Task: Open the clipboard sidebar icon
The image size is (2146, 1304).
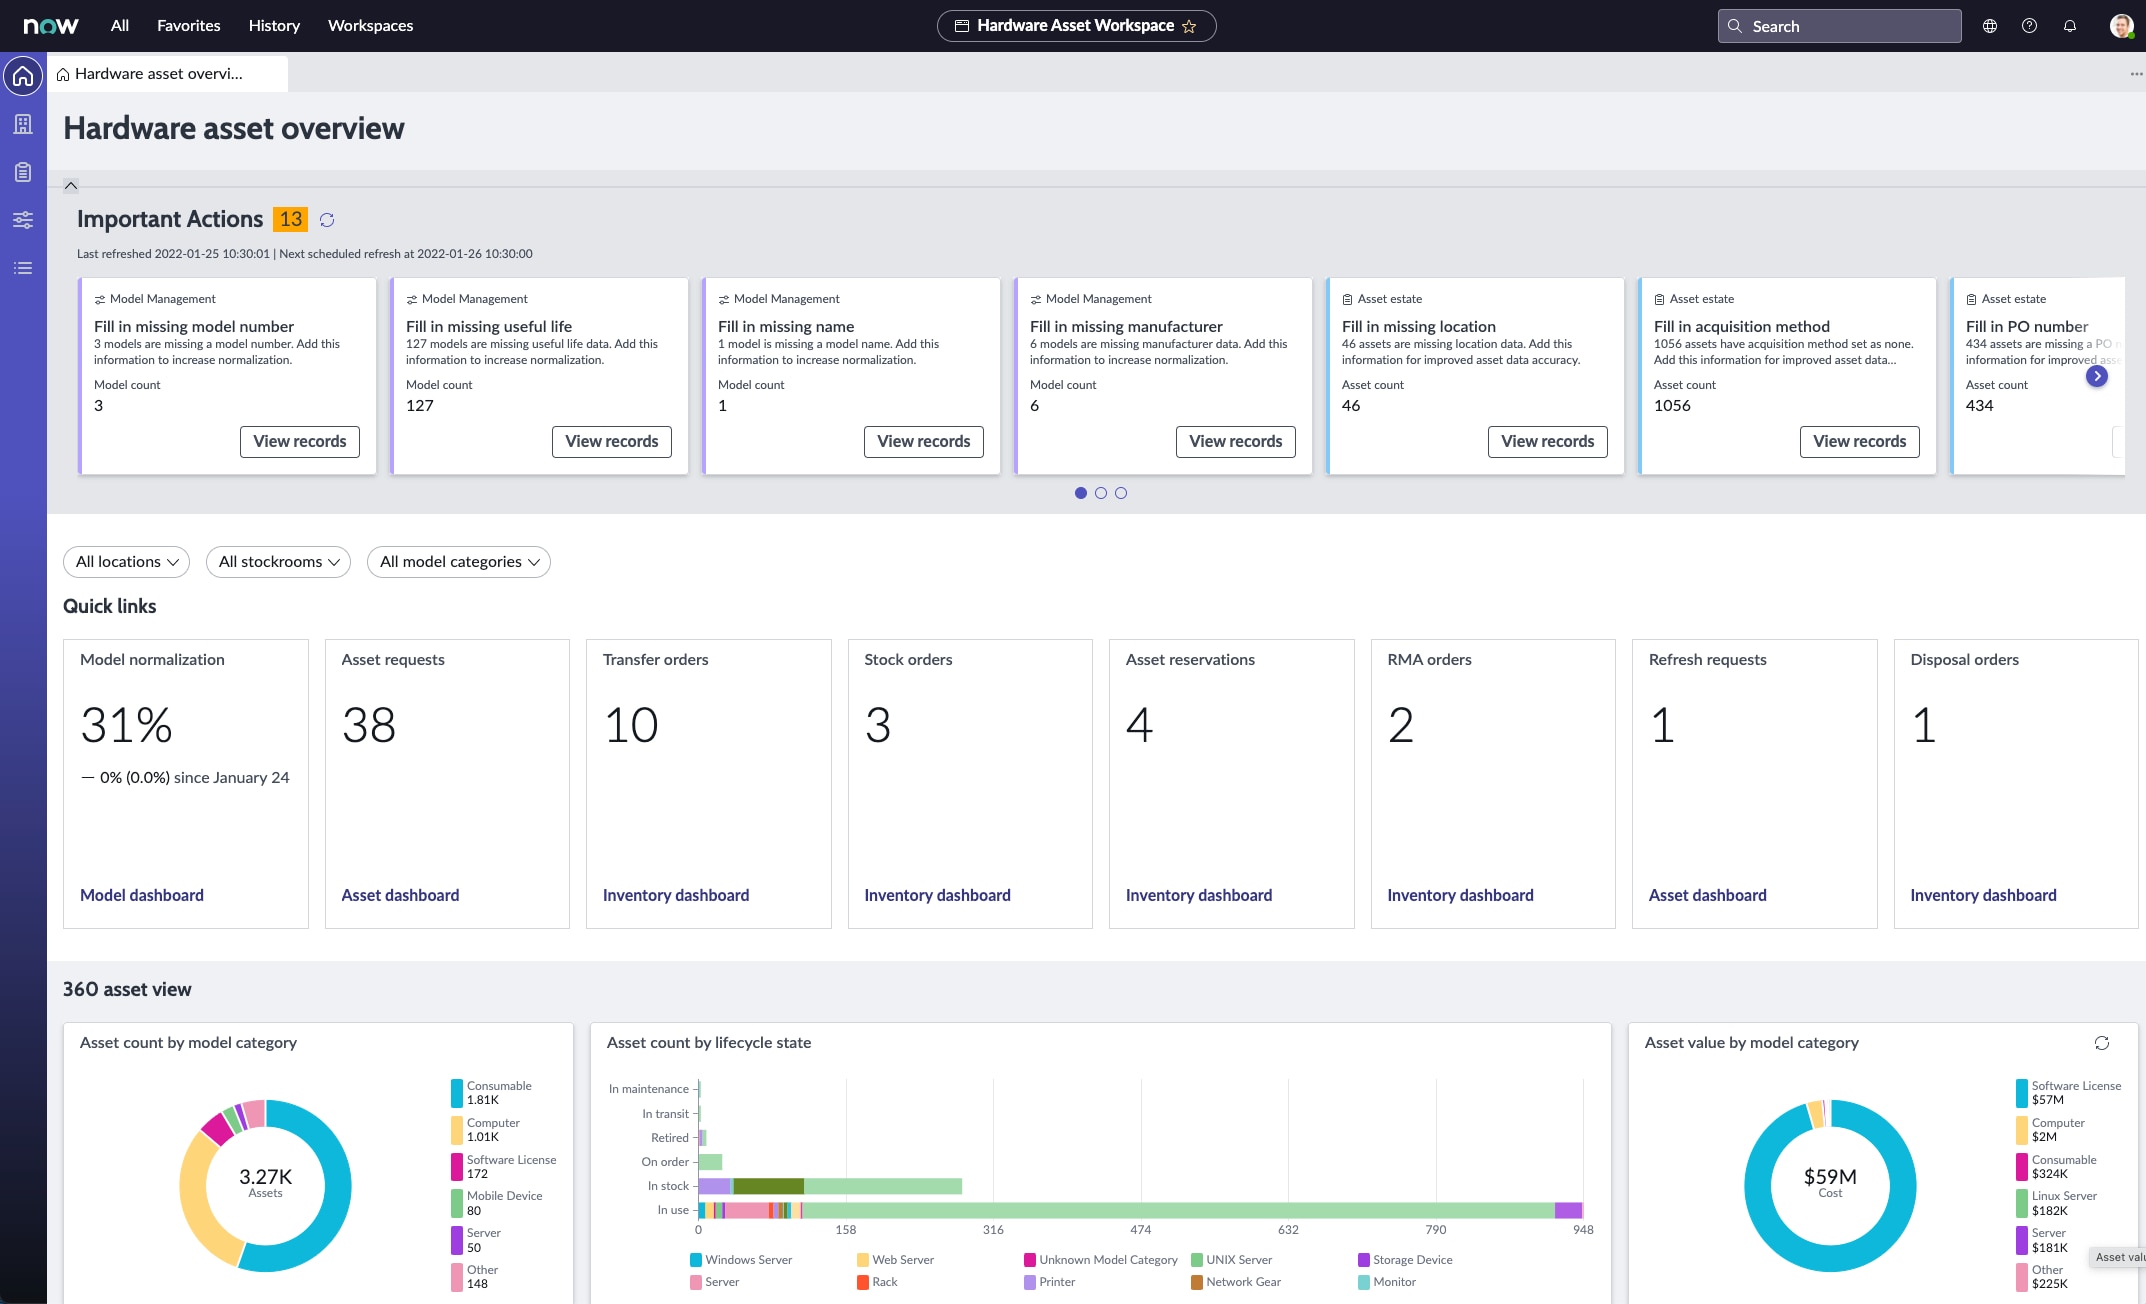Action: (x=23, y=172)
